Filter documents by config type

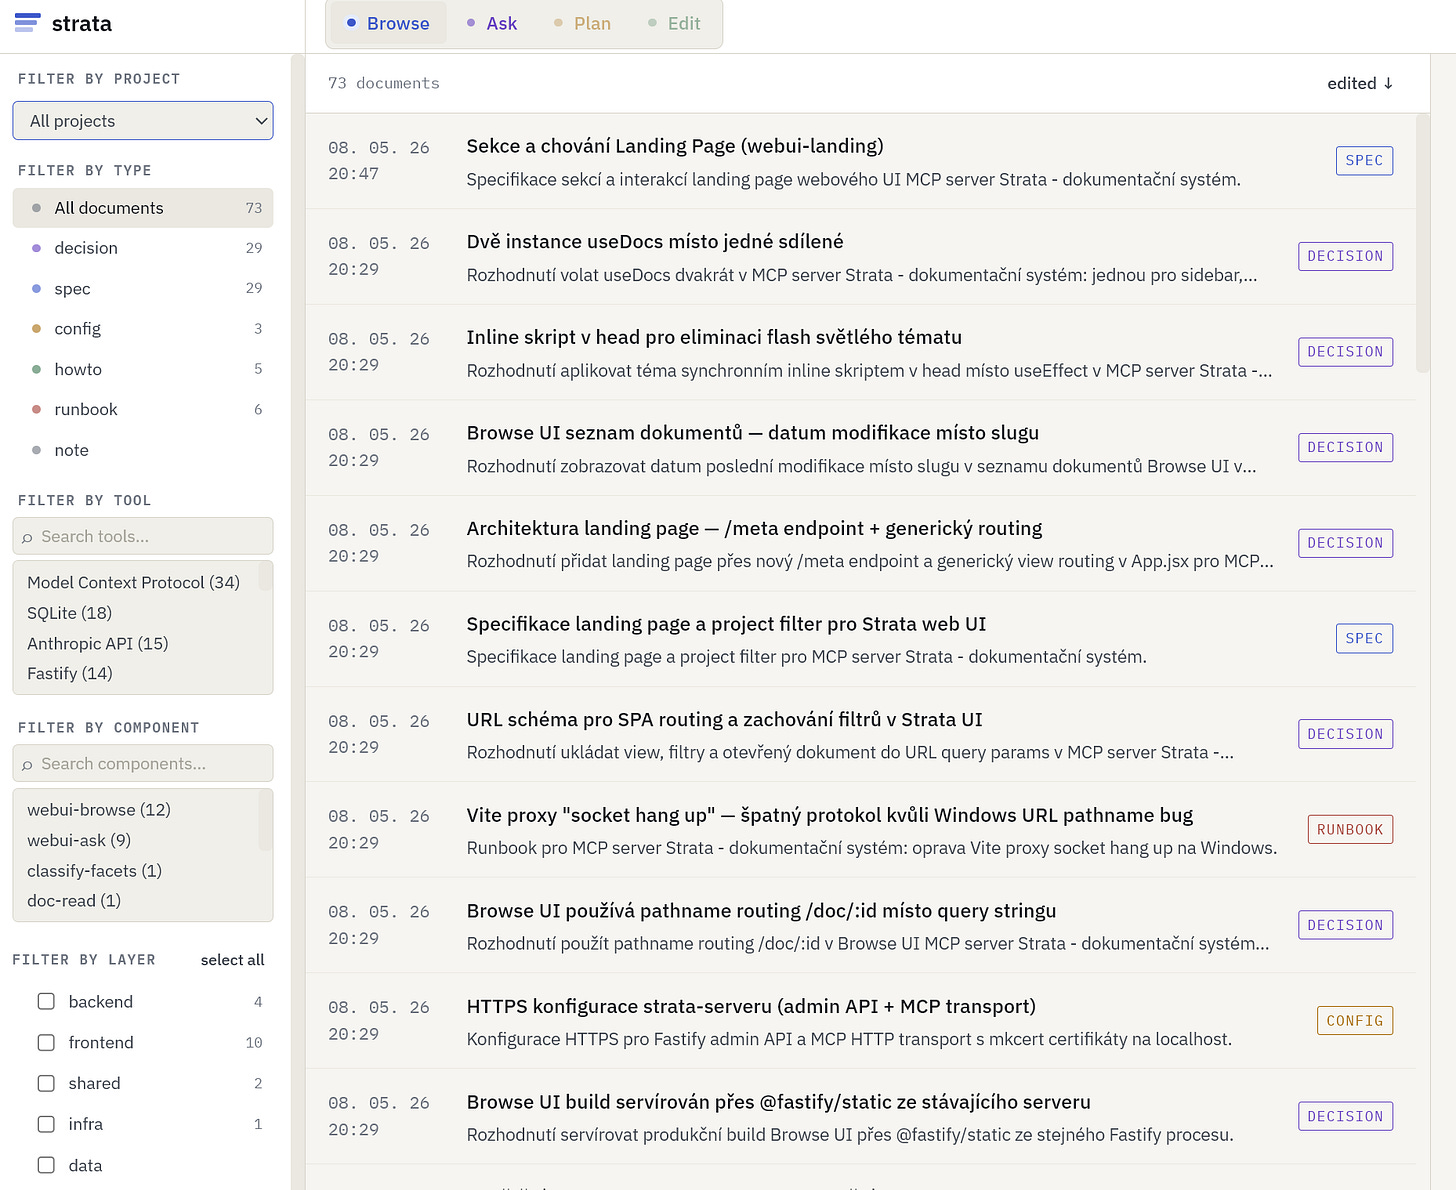coord(143,329)
